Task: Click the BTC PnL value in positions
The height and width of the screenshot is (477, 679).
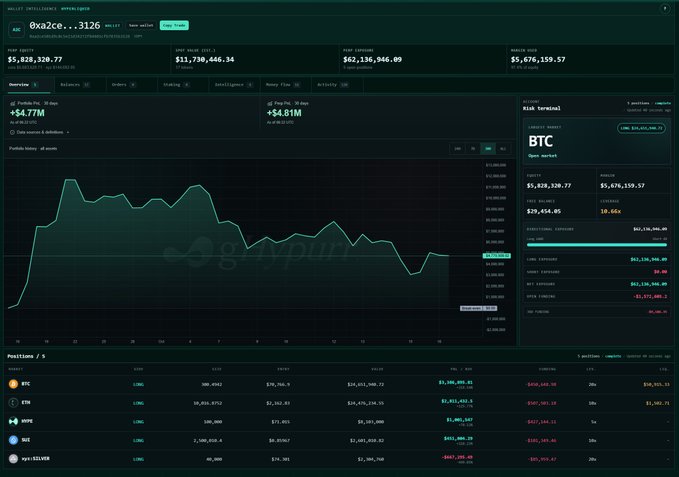Action: (456, 383)
